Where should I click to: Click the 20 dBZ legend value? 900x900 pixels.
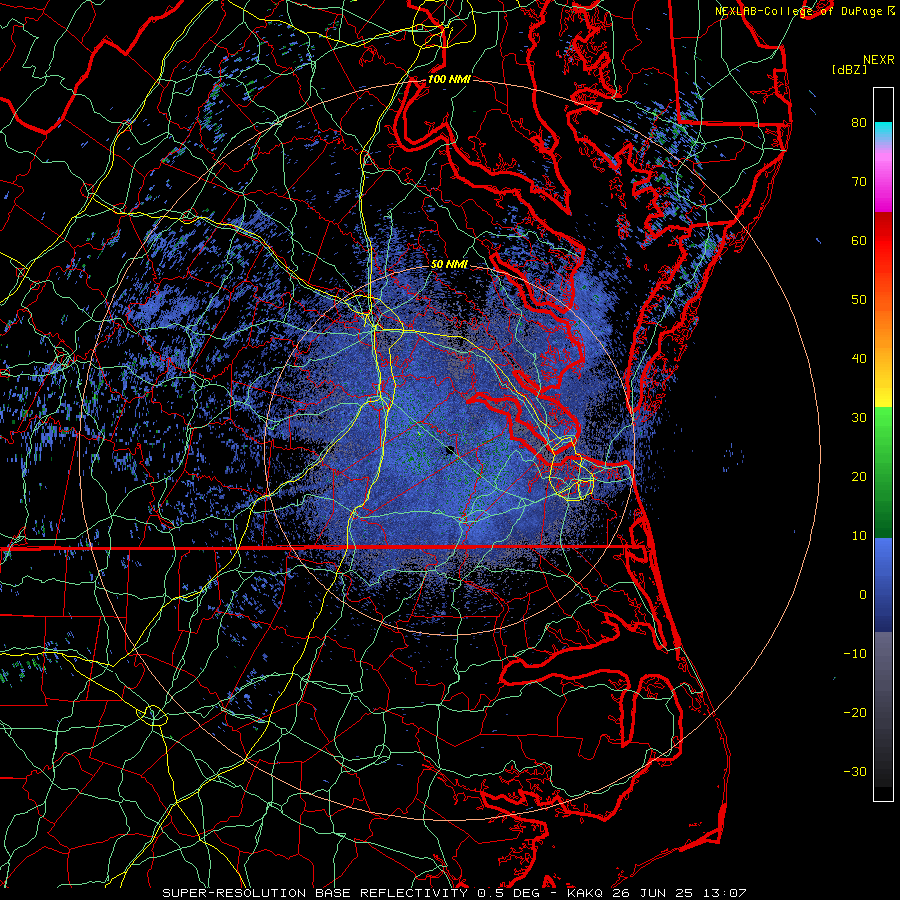click(859, 476)
